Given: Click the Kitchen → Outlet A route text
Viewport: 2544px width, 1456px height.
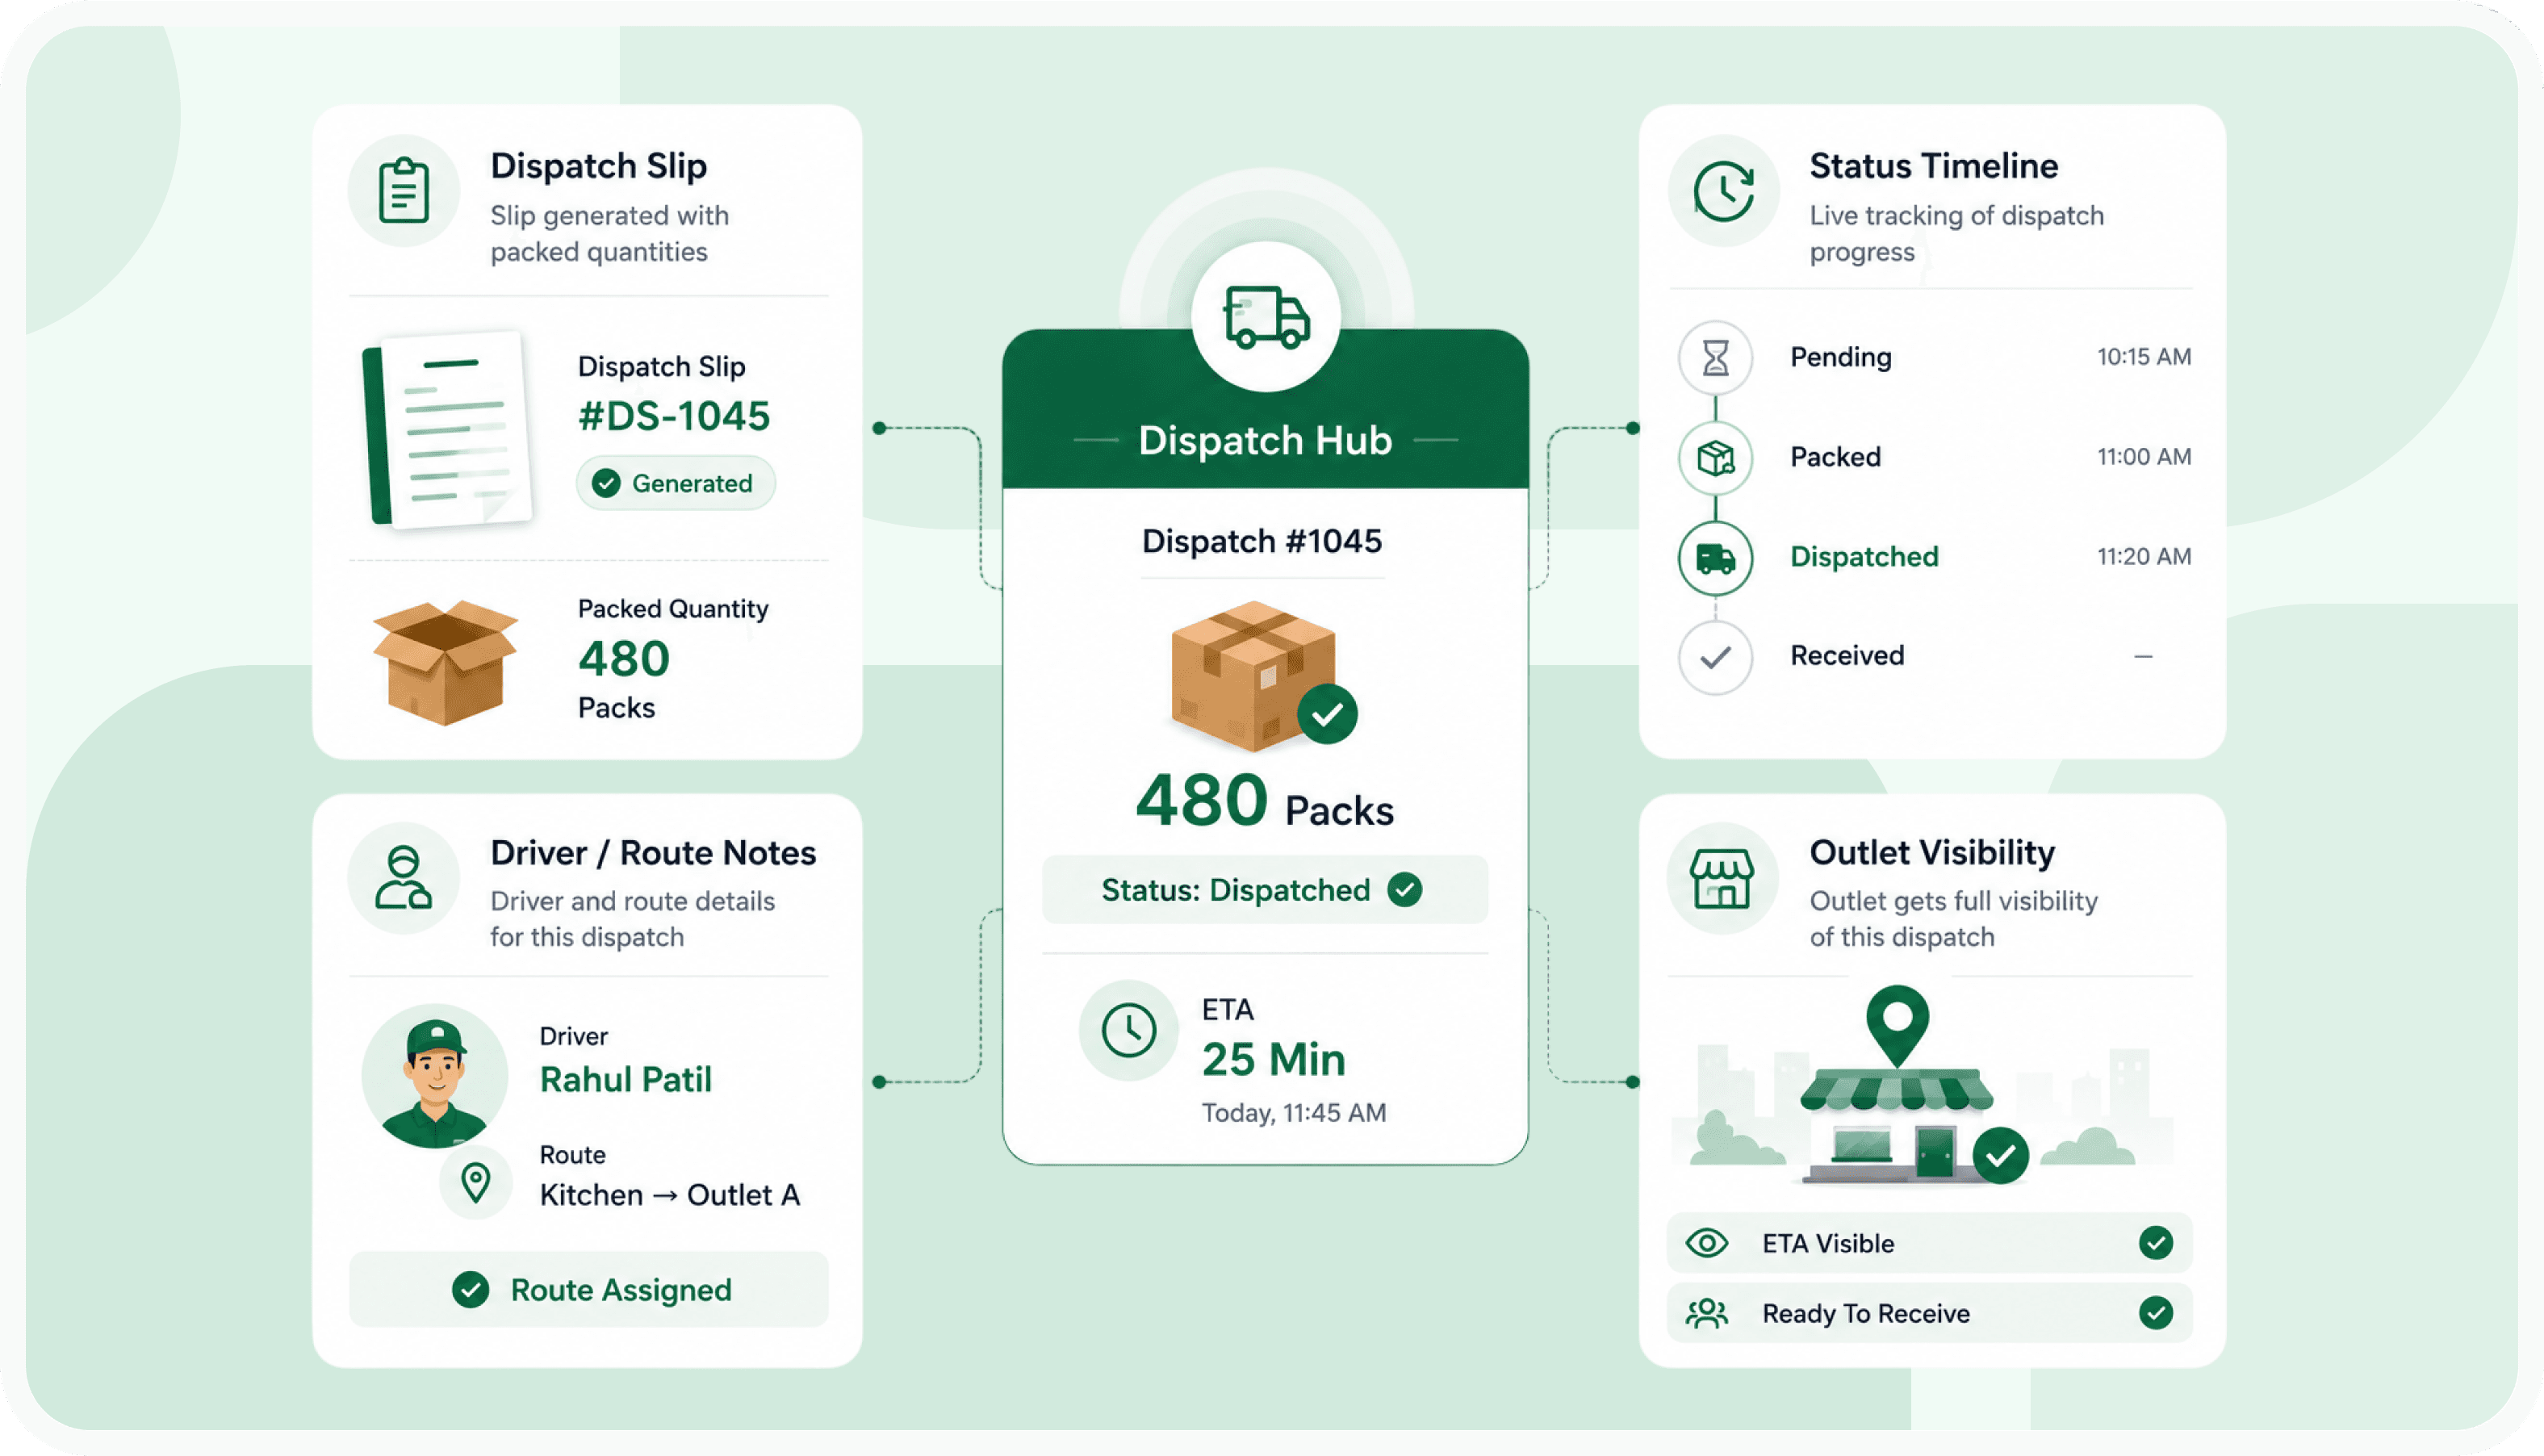Looking at the screenshot, I should point(670,1195).
